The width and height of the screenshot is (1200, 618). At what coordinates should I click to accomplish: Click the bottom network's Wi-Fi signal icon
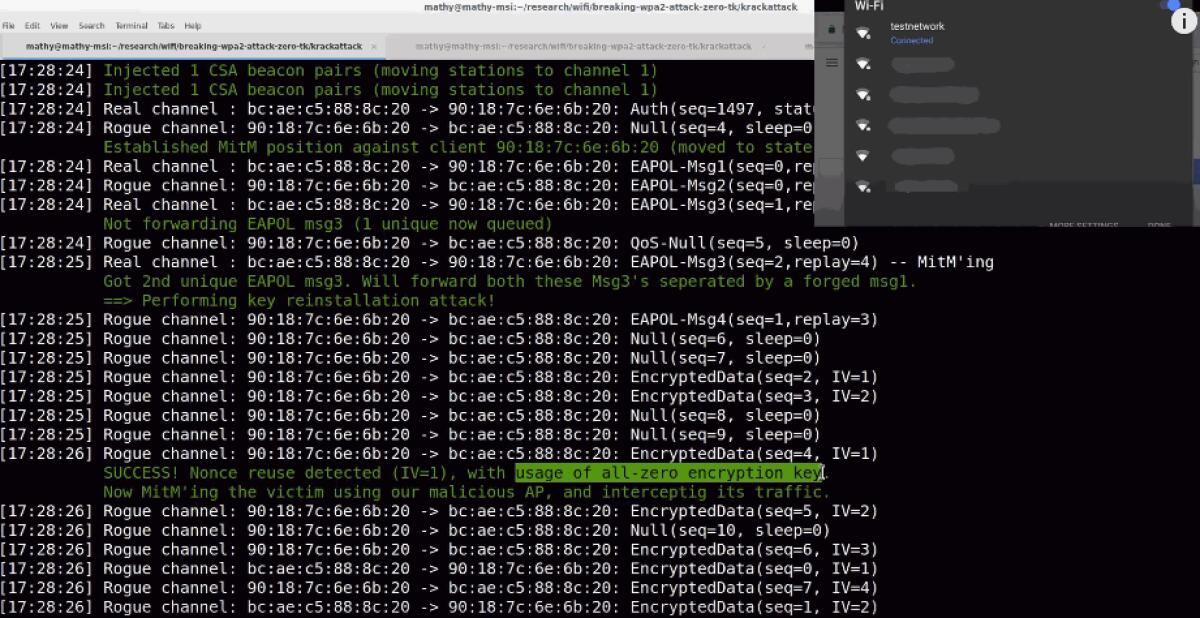tap(864, 186)
